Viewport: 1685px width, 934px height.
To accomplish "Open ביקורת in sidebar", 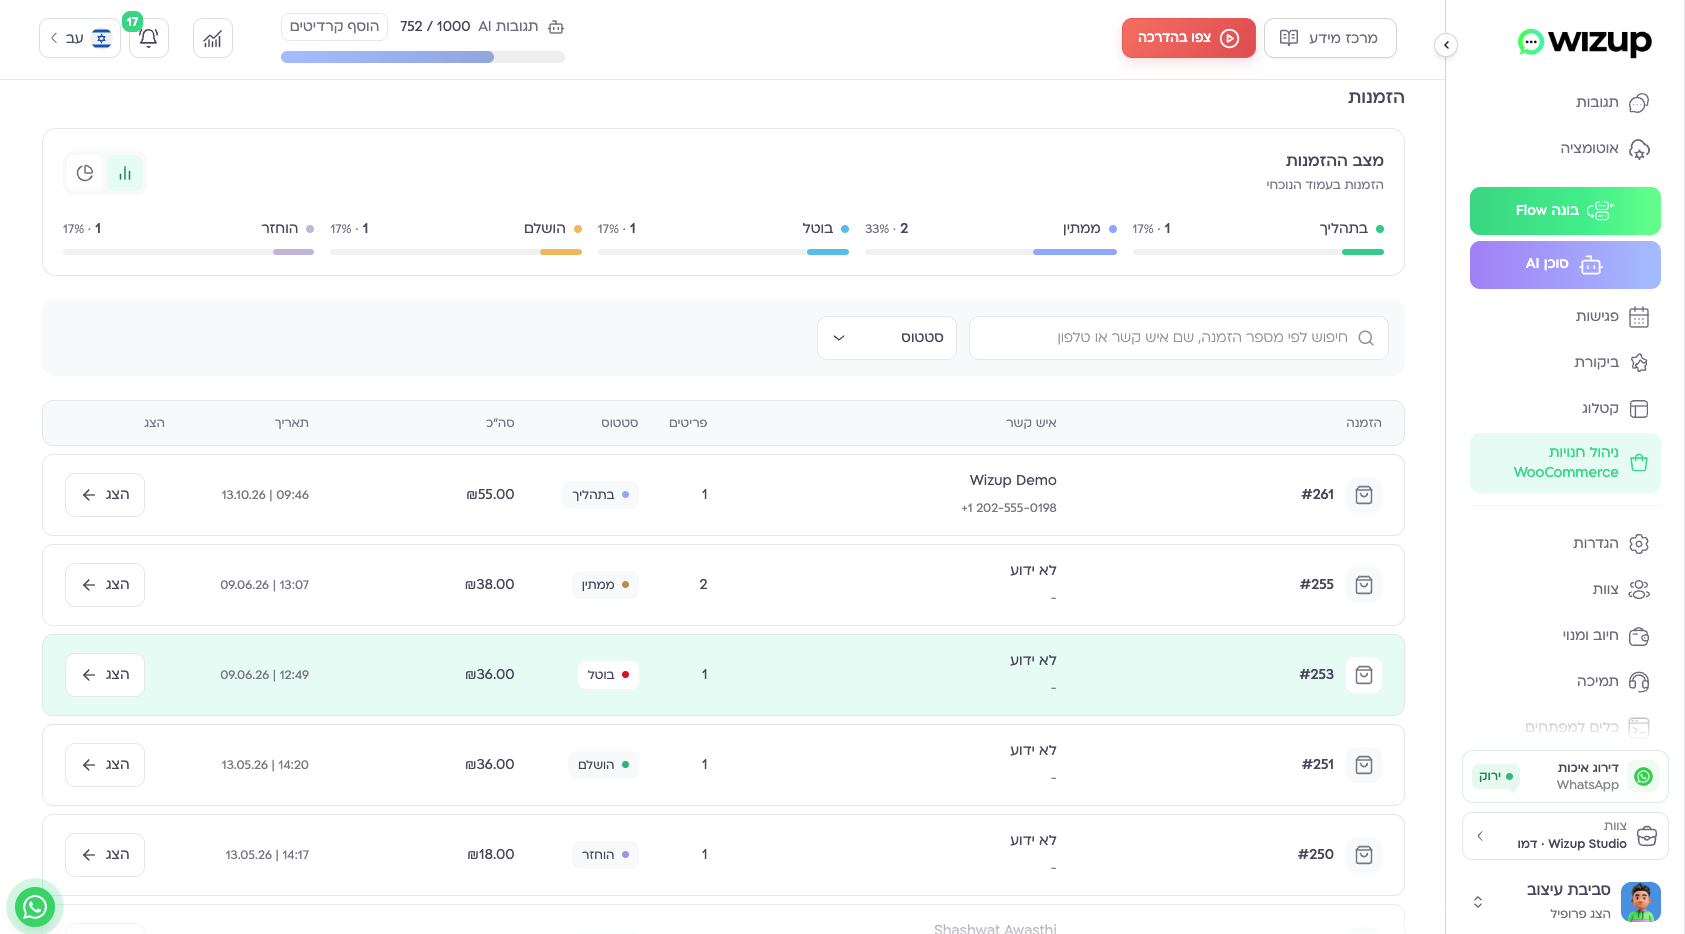I will pos(1565,362).
